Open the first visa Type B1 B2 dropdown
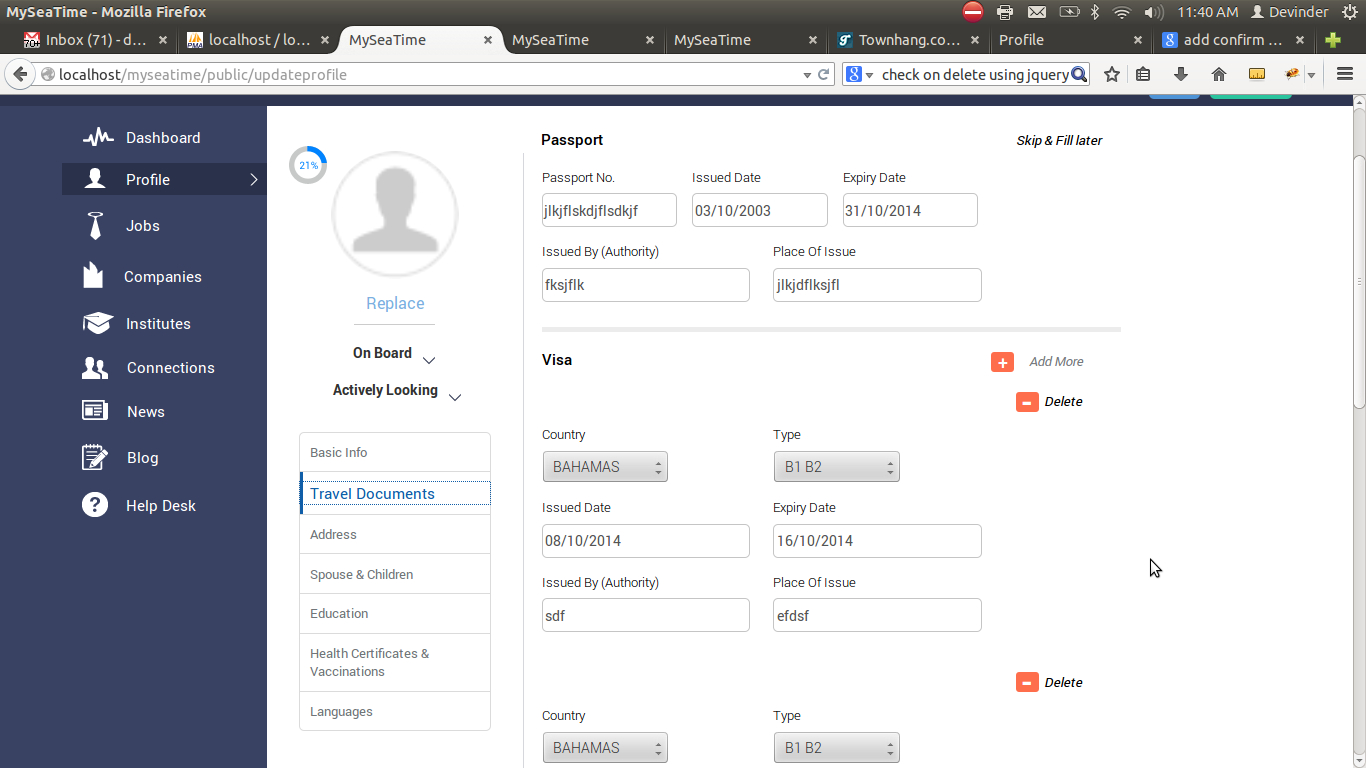The width and height of the screenshot is (1366, 768). pyautogui.click(x=836, y=467)
